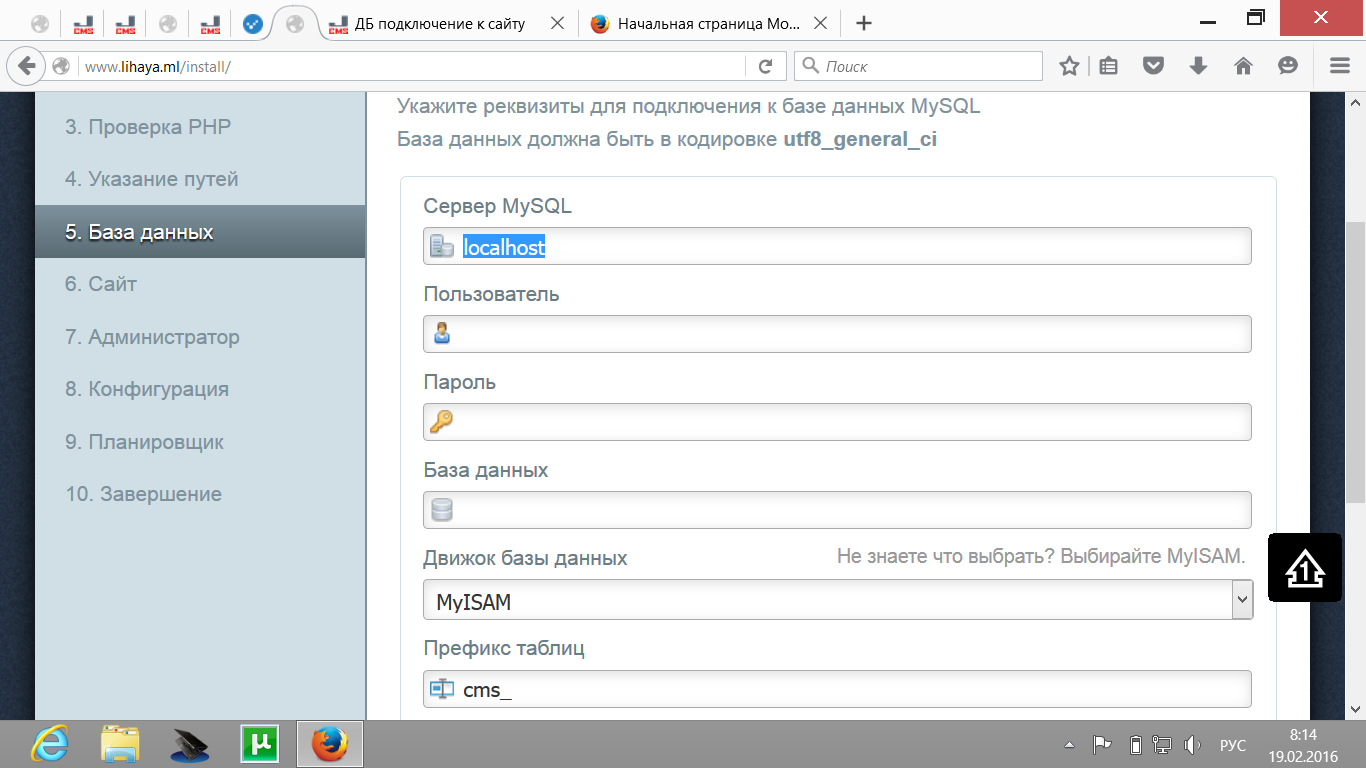The image size is (1366, 768).
Task: Open File Explorer from the taskbar
Action: 120,745
